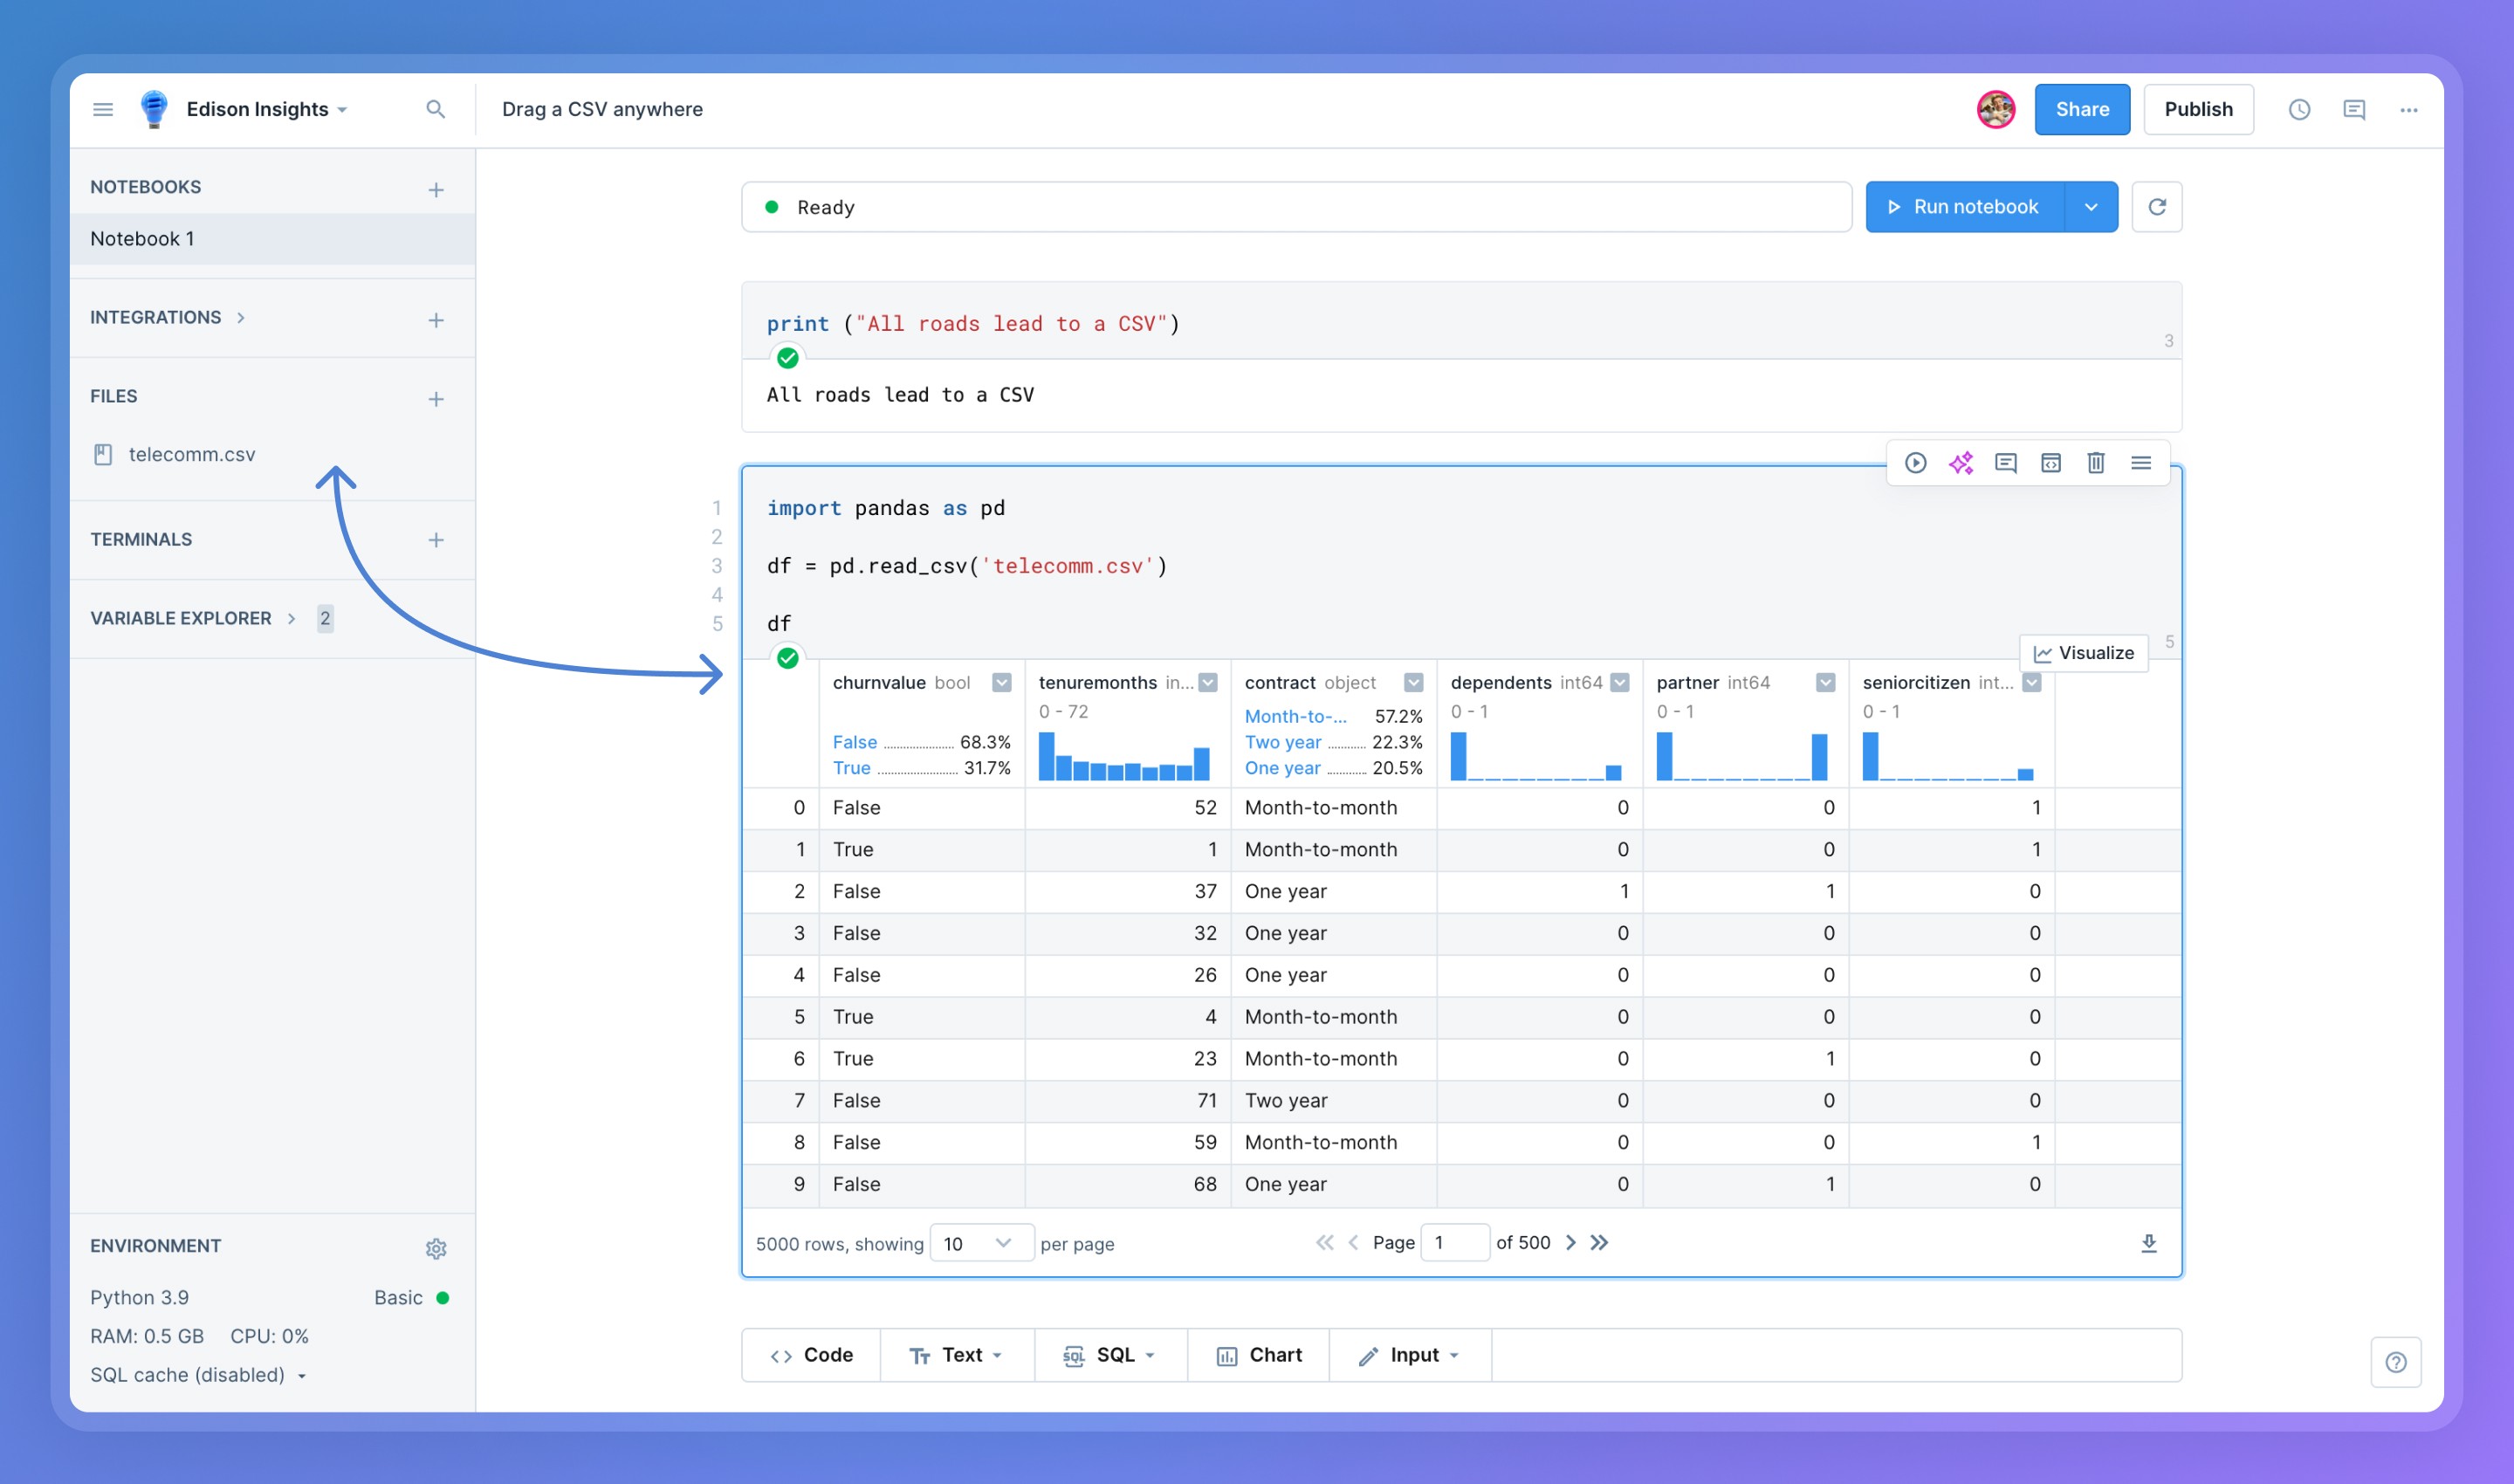Go to the first table page
This screenshot has width=2514, height=1484.
(x=1324, y=1242)
